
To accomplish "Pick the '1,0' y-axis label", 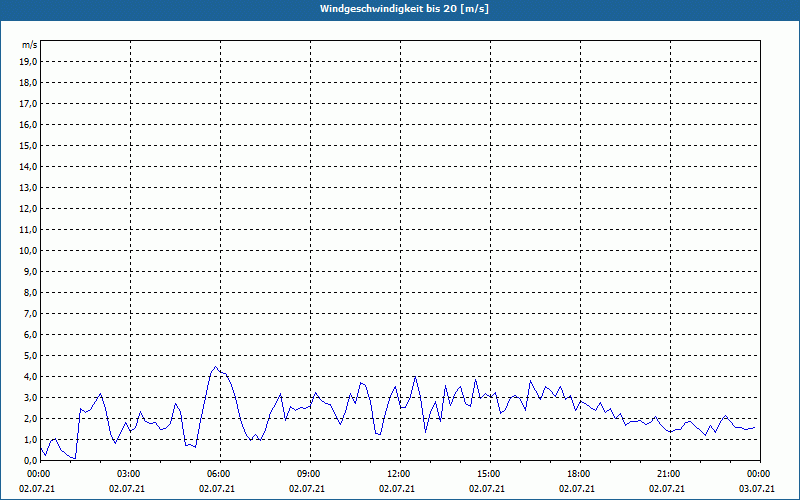I will pos(30,440).
